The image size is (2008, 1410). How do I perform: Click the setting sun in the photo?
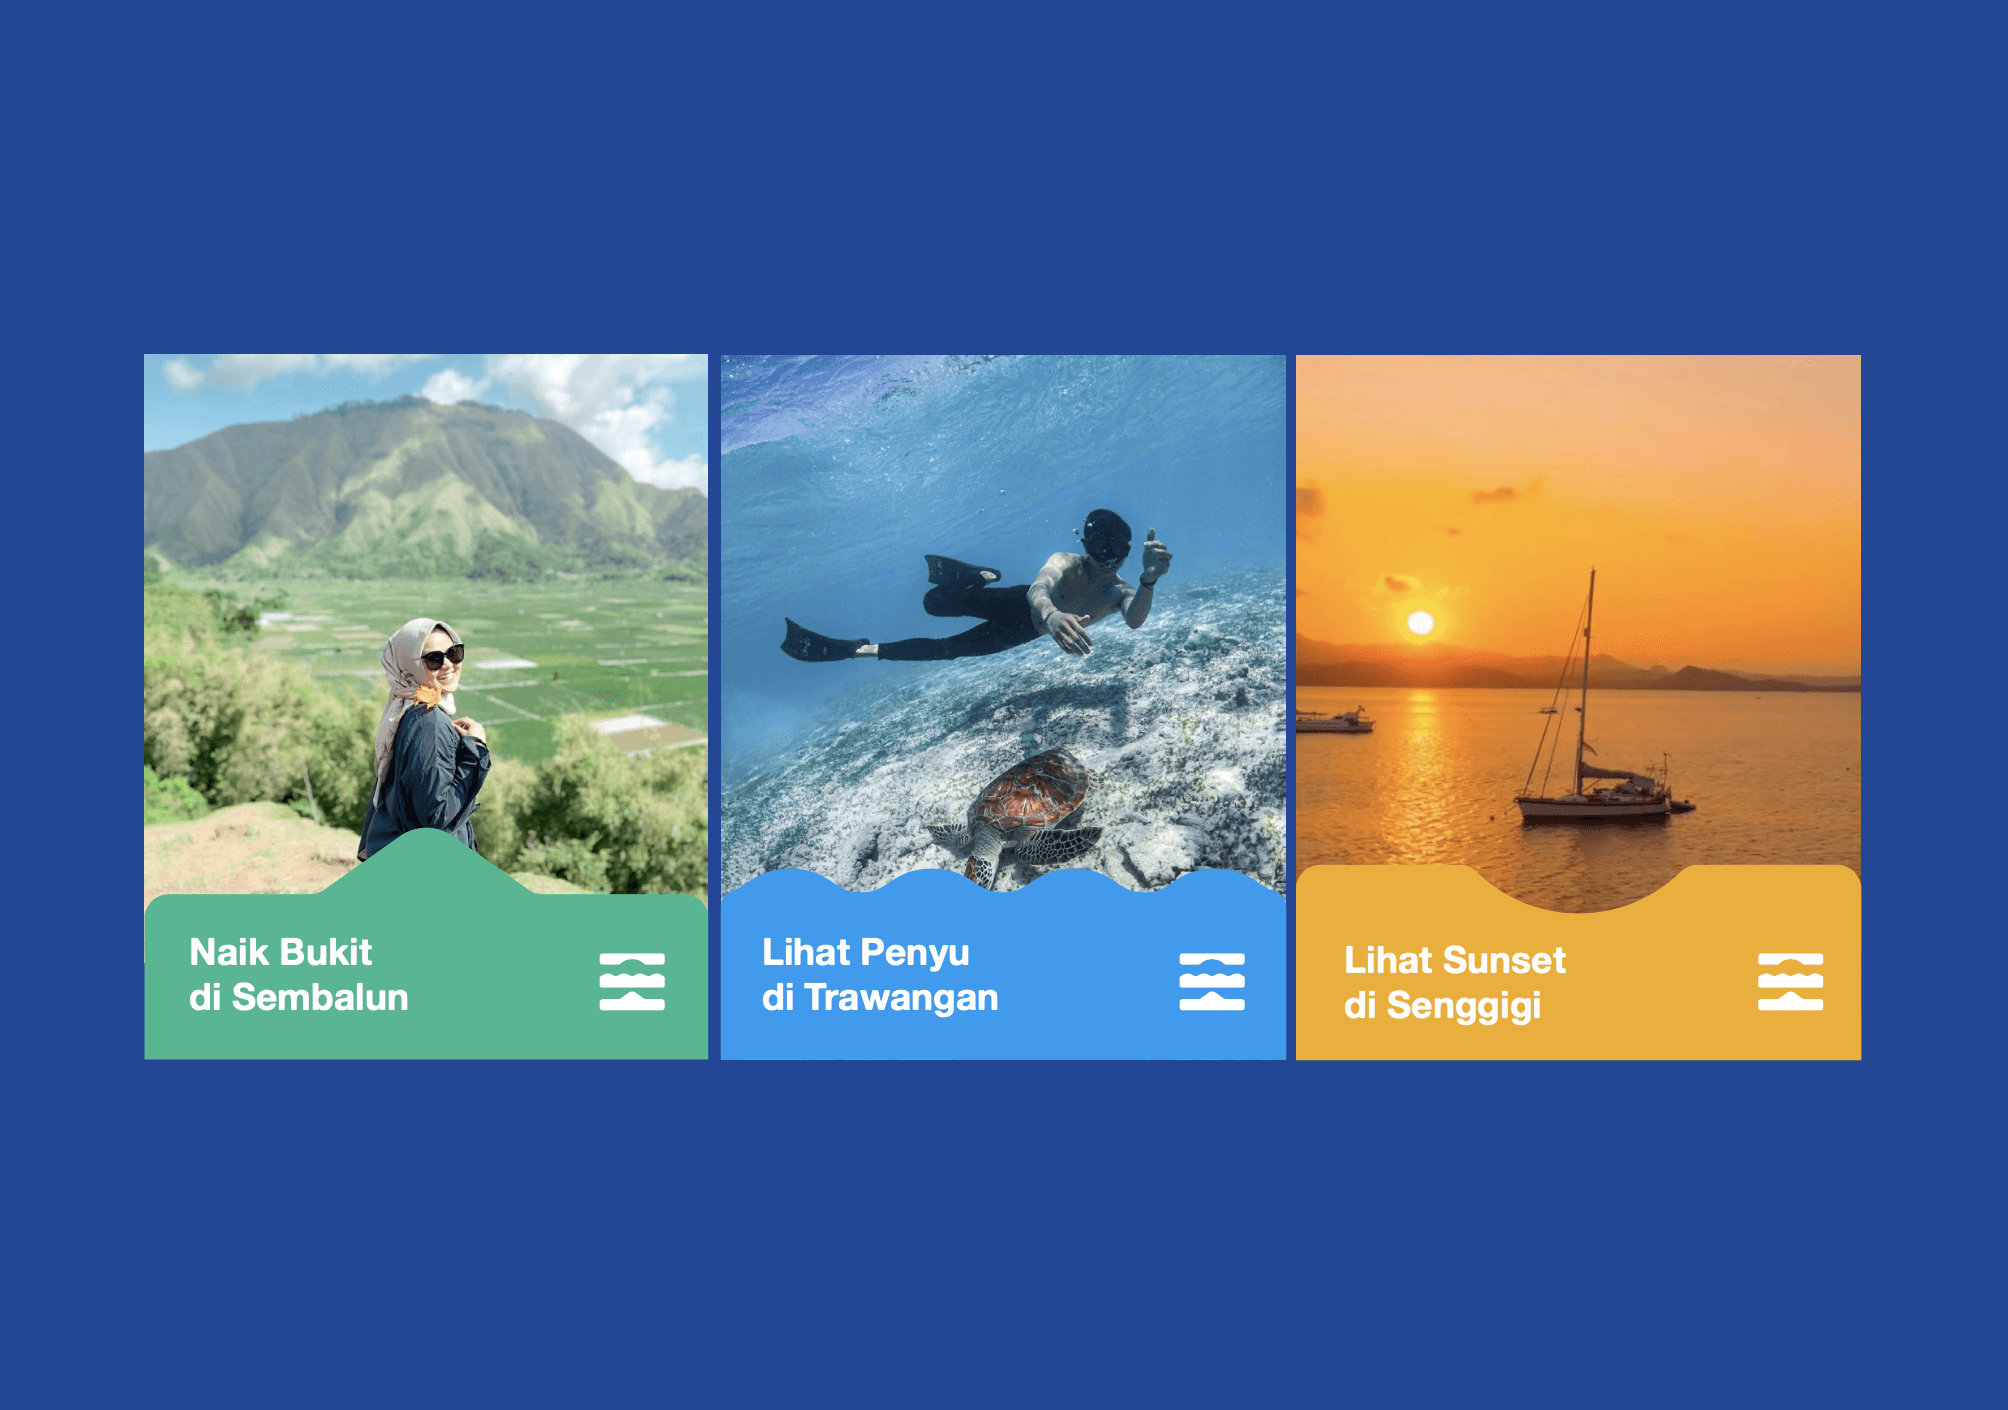pos(1420,624)
